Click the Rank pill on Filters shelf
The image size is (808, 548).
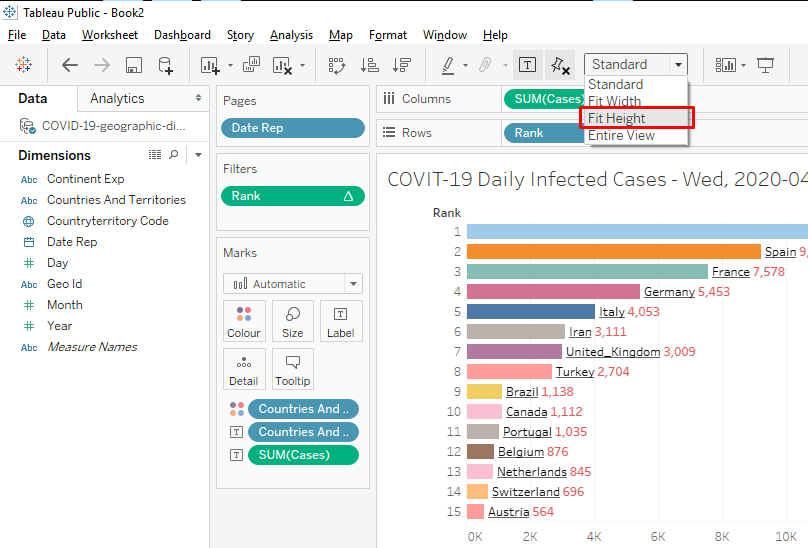point(292,196)
